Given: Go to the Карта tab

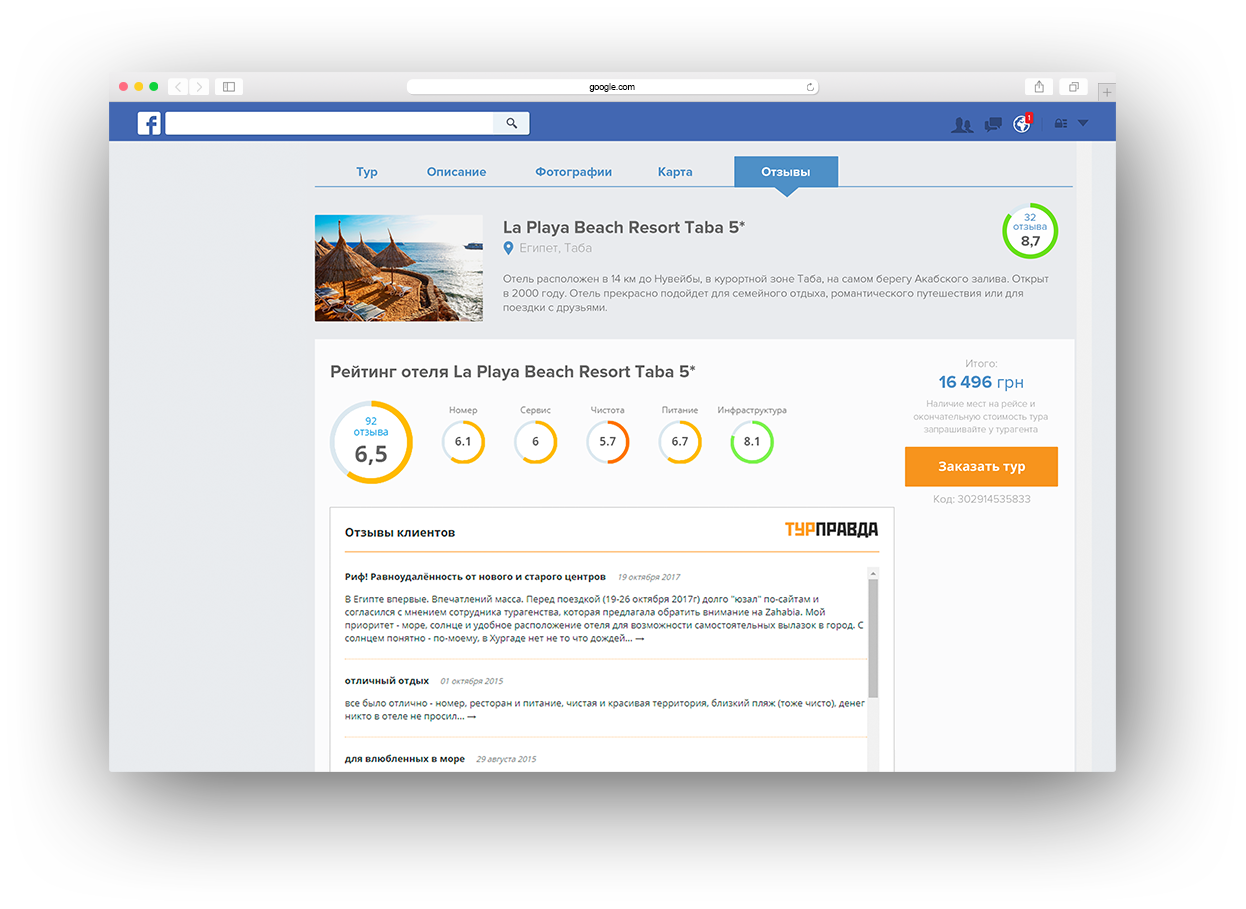Looking at the screenshot, I should [x=675, y=172].
